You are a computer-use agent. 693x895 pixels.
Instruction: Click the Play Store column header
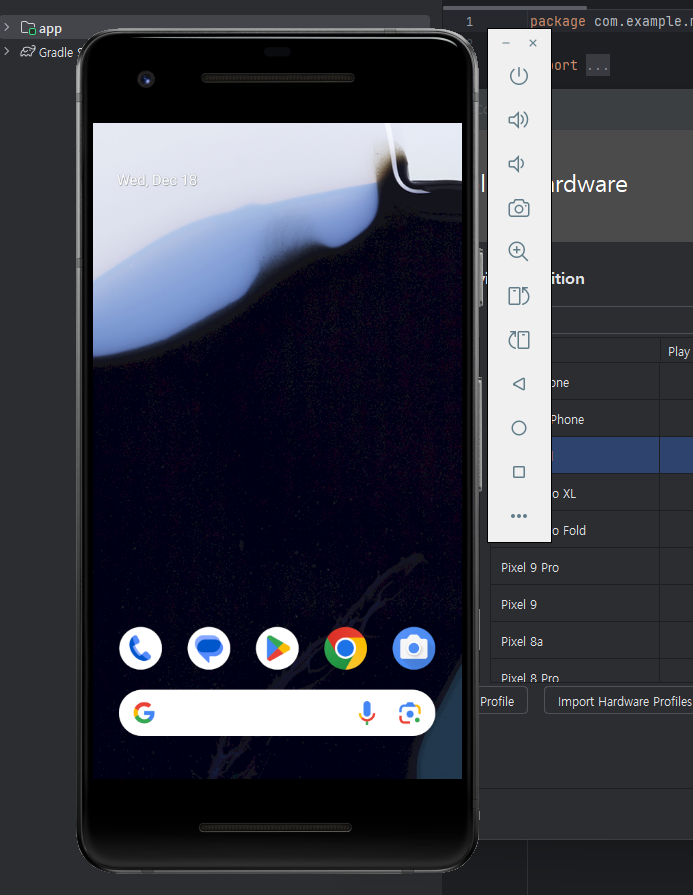tap(679, 352)
